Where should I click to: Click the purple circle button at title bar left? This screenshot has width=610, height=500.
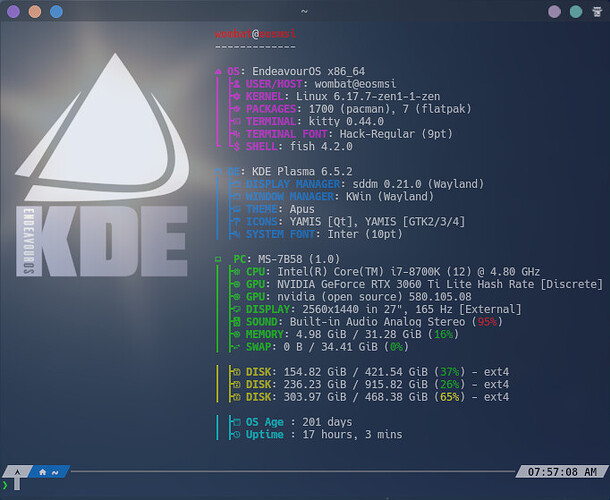coord(12,12)
